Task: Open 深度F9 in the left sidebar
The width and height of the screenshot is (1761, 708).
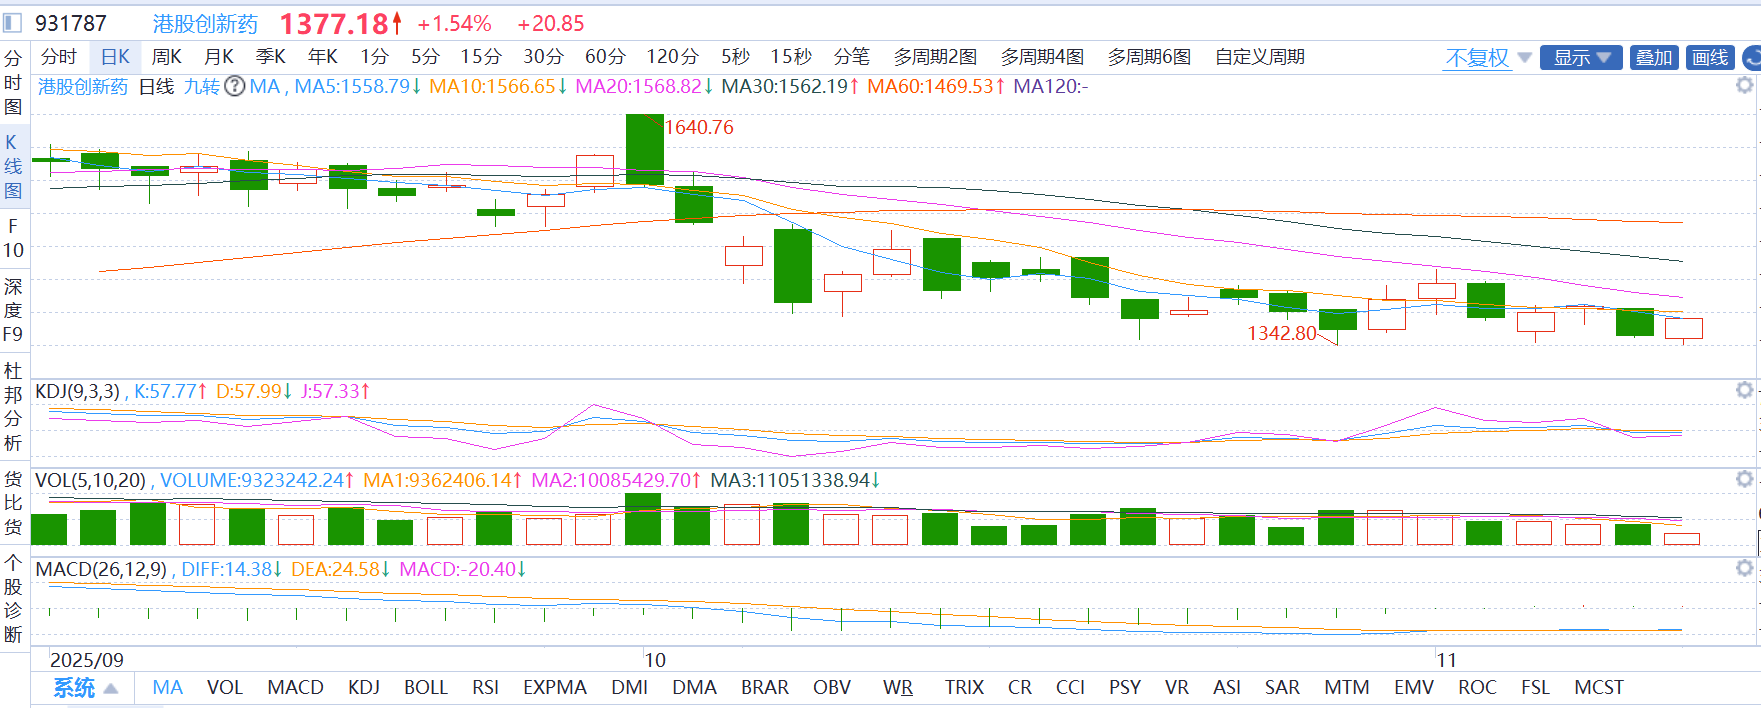Action: 13,310
